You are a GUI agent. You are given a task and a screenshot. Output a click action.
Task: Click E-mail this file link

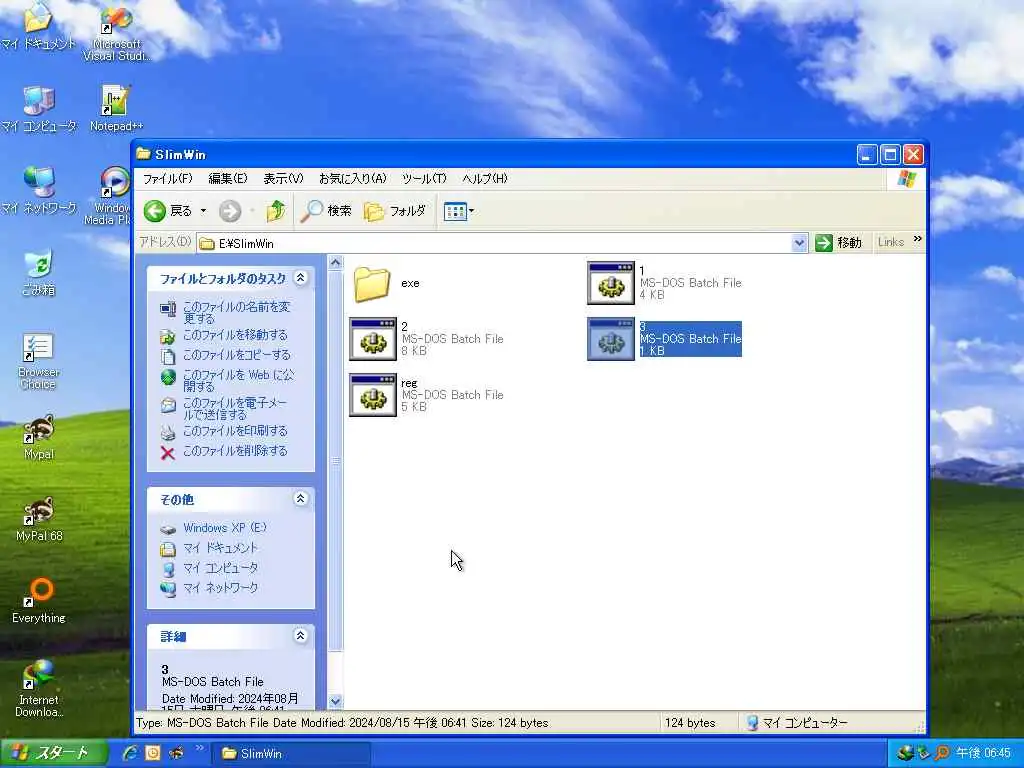[x=234, y=409]
